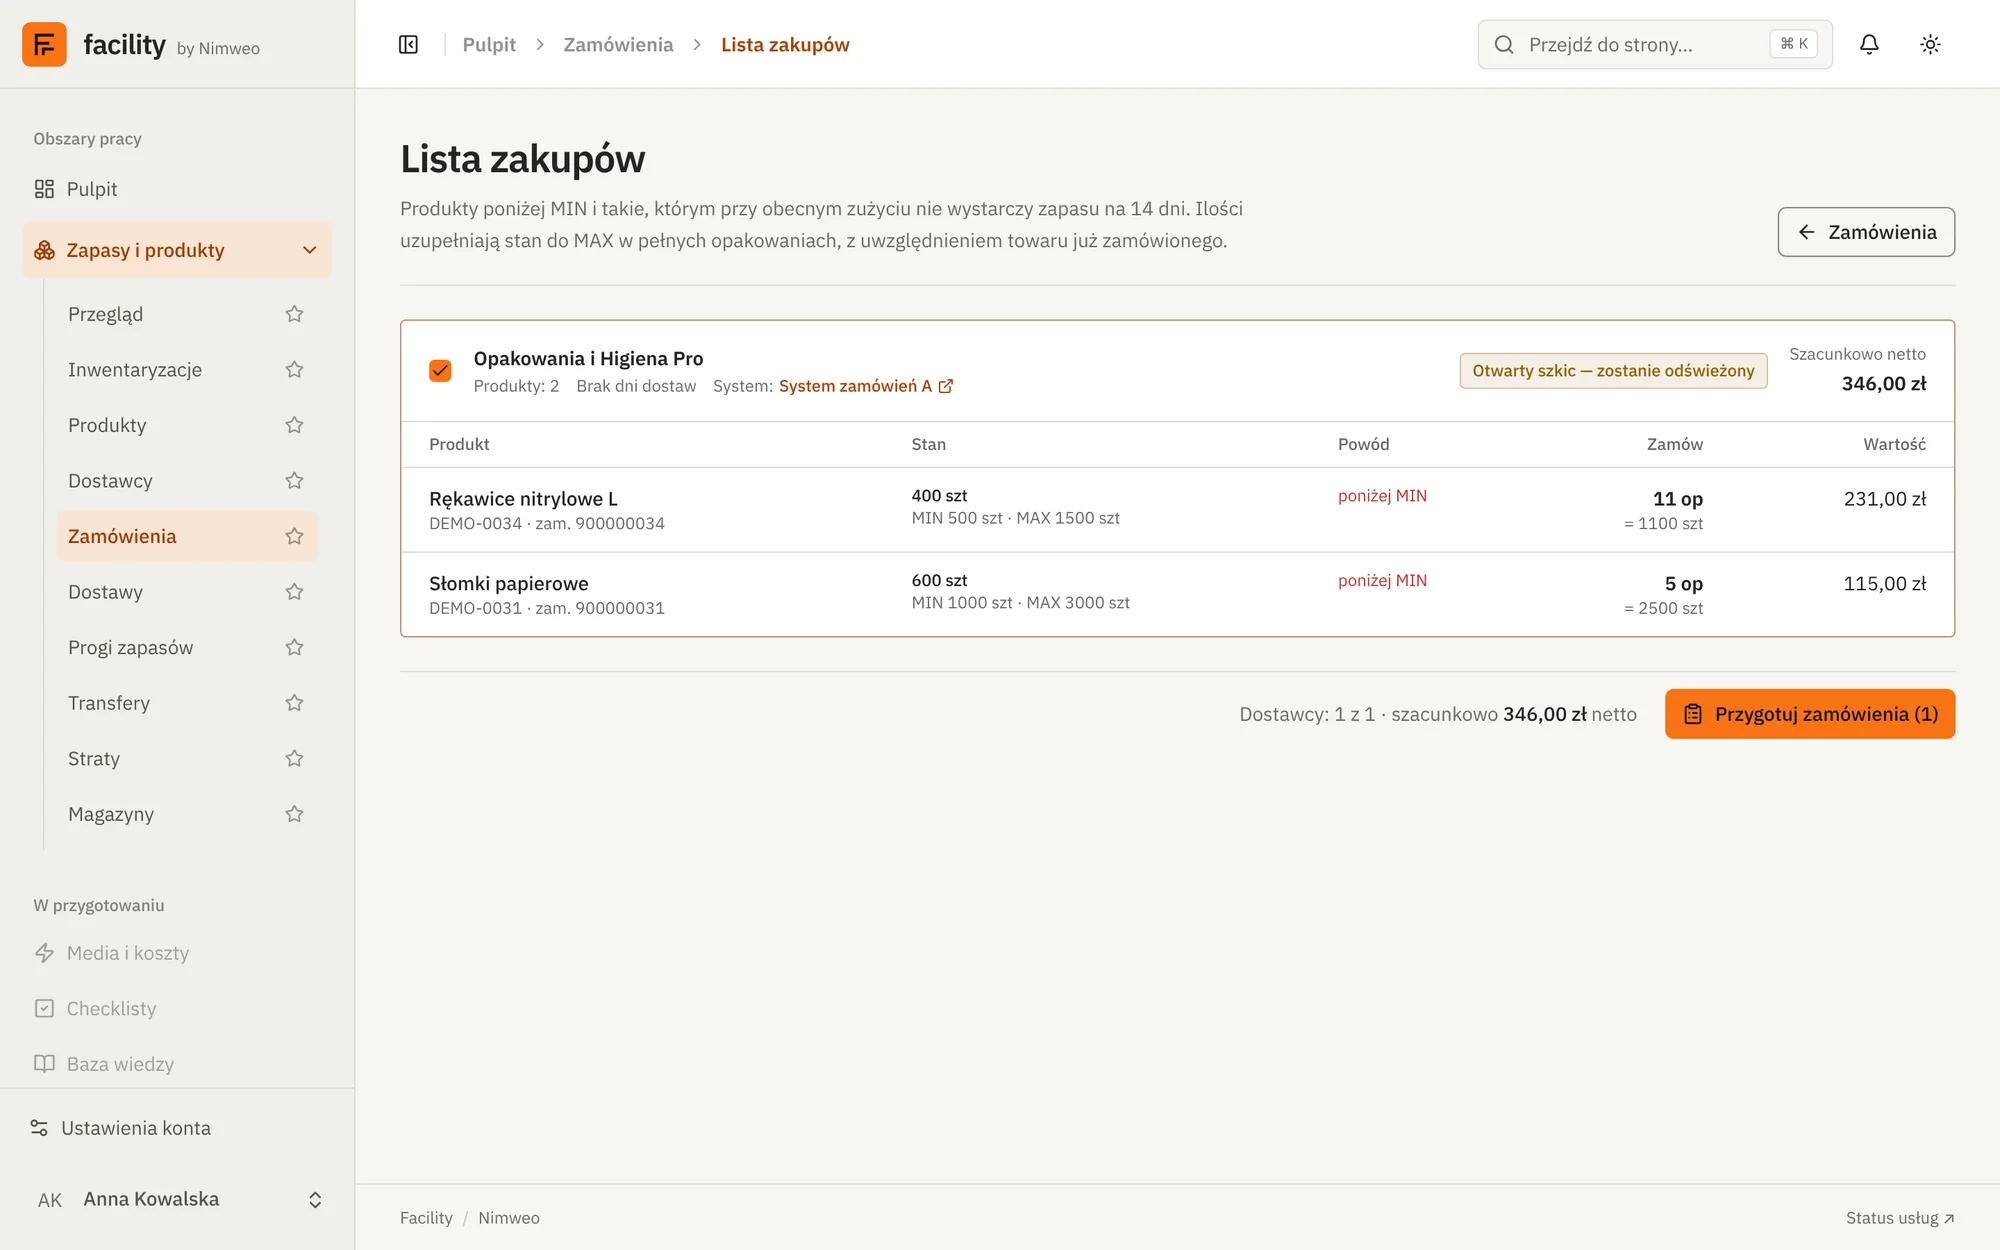The image size is (2000, 1250).
Task: Toggle favorite star on Progi zapasów
Action: (294, 647)
